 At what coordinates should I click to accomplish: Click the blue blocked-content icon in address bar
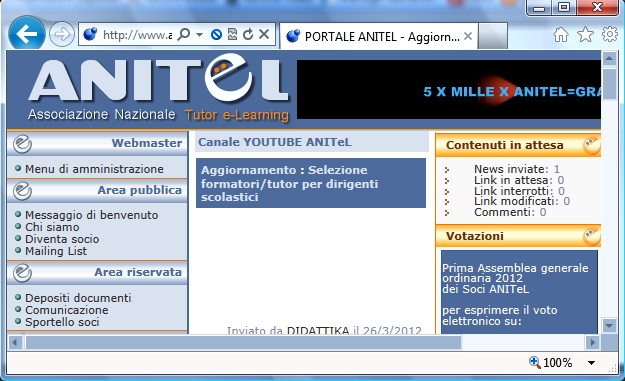(216, 35)
